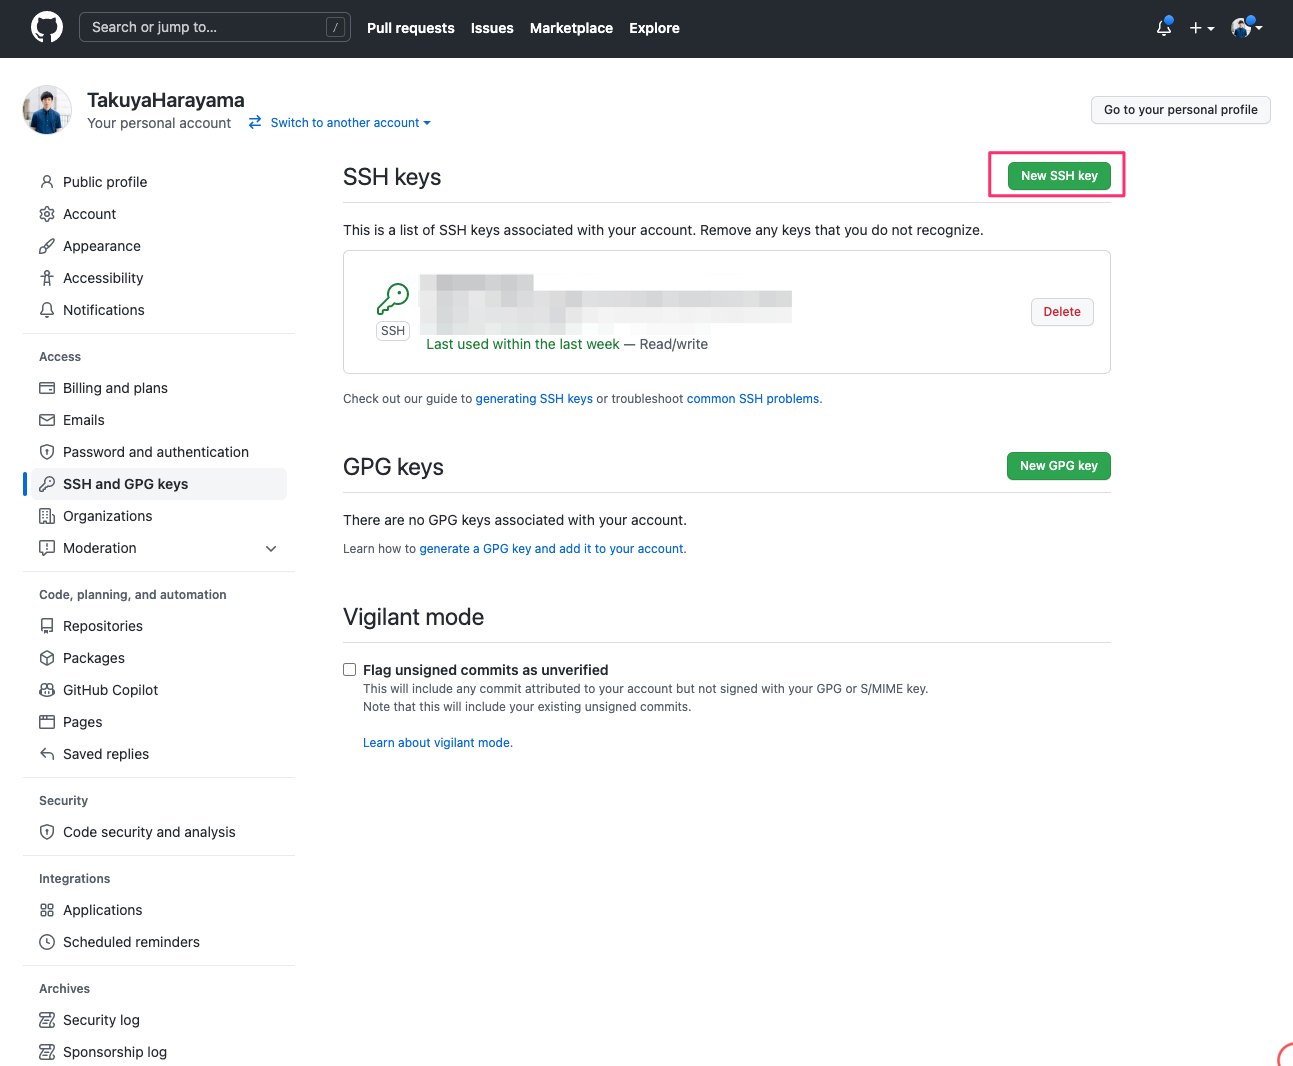This screenshot has height=1066, width=1293.
Task: Click the New SSH key button
Action: coord(1059,175)
